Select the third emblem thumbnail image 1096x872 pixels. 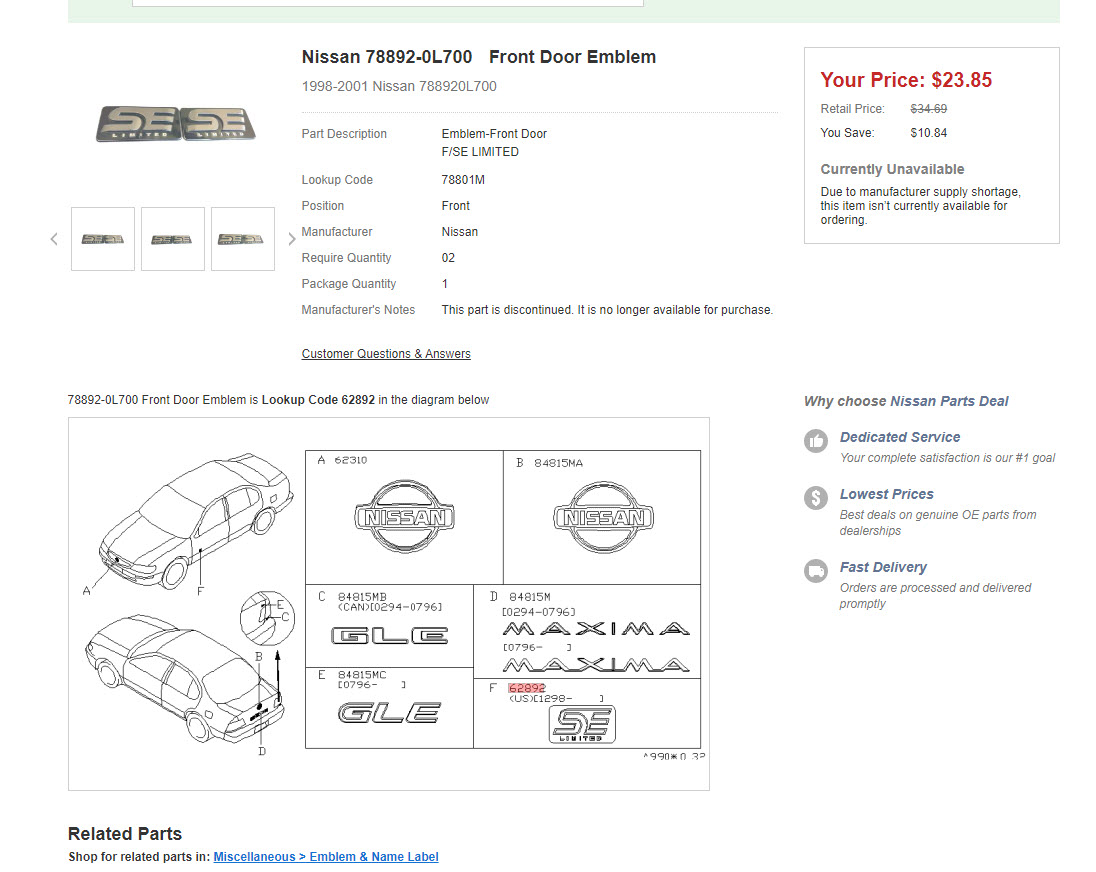[x=243, y=239]
